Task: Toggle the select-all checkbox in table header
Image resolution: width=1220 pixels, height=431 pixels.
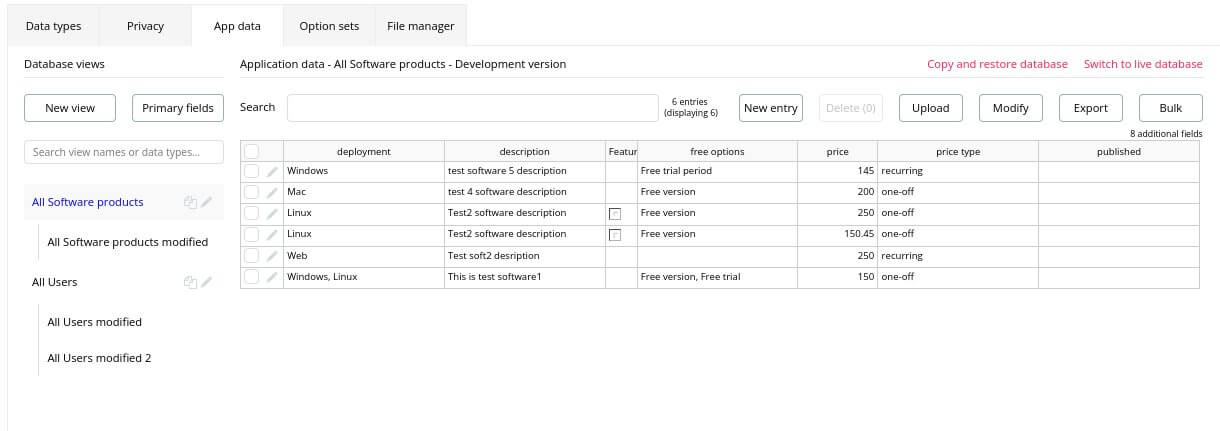Action: 251,151
